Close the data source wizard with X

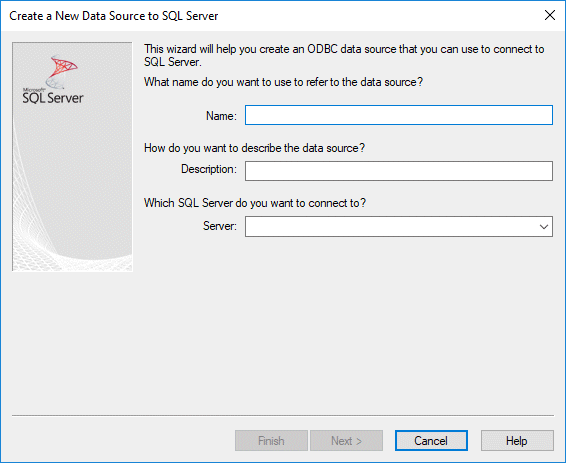coord(550,15)
